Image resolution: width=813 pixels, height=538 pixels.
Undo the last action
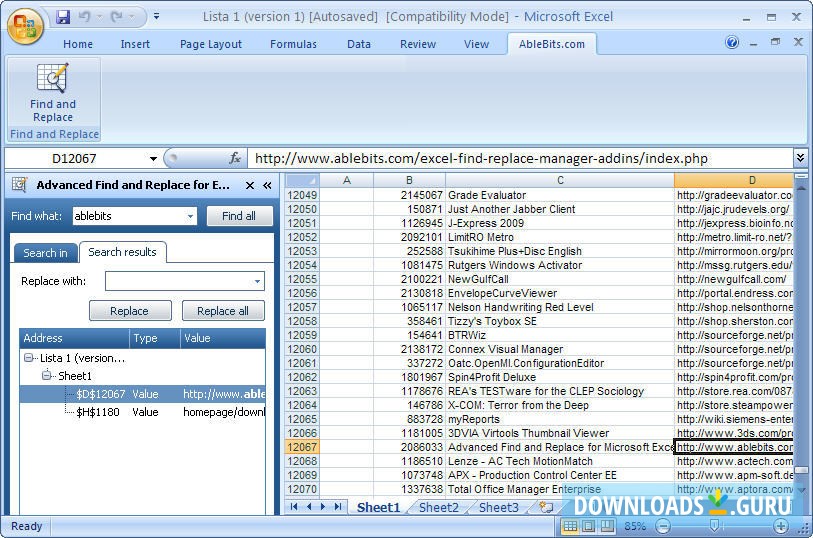[85, 17]
